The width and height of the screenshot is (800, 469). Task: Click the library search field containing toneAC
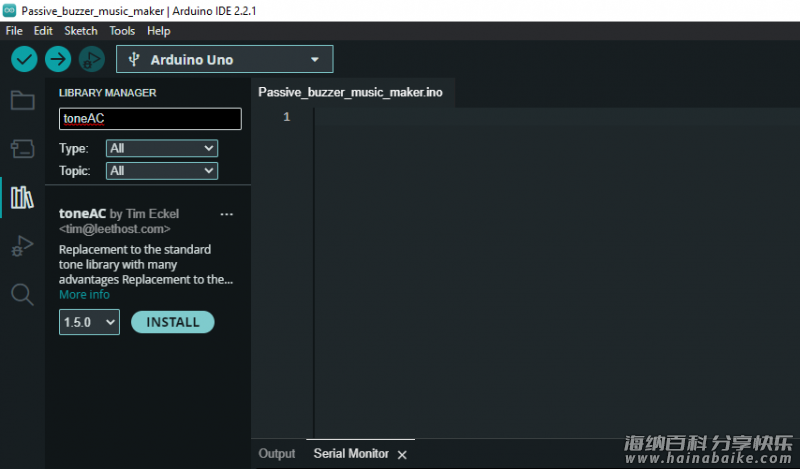coord(150,118)
